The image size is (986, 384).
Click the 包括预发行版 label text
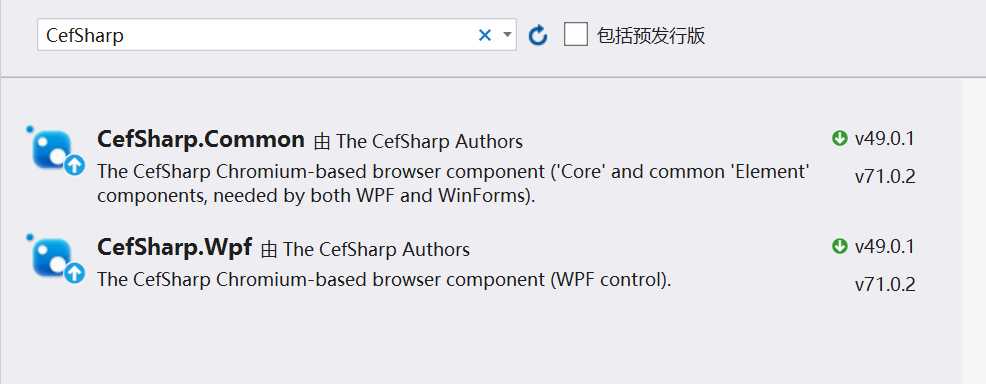coord(651,35)
